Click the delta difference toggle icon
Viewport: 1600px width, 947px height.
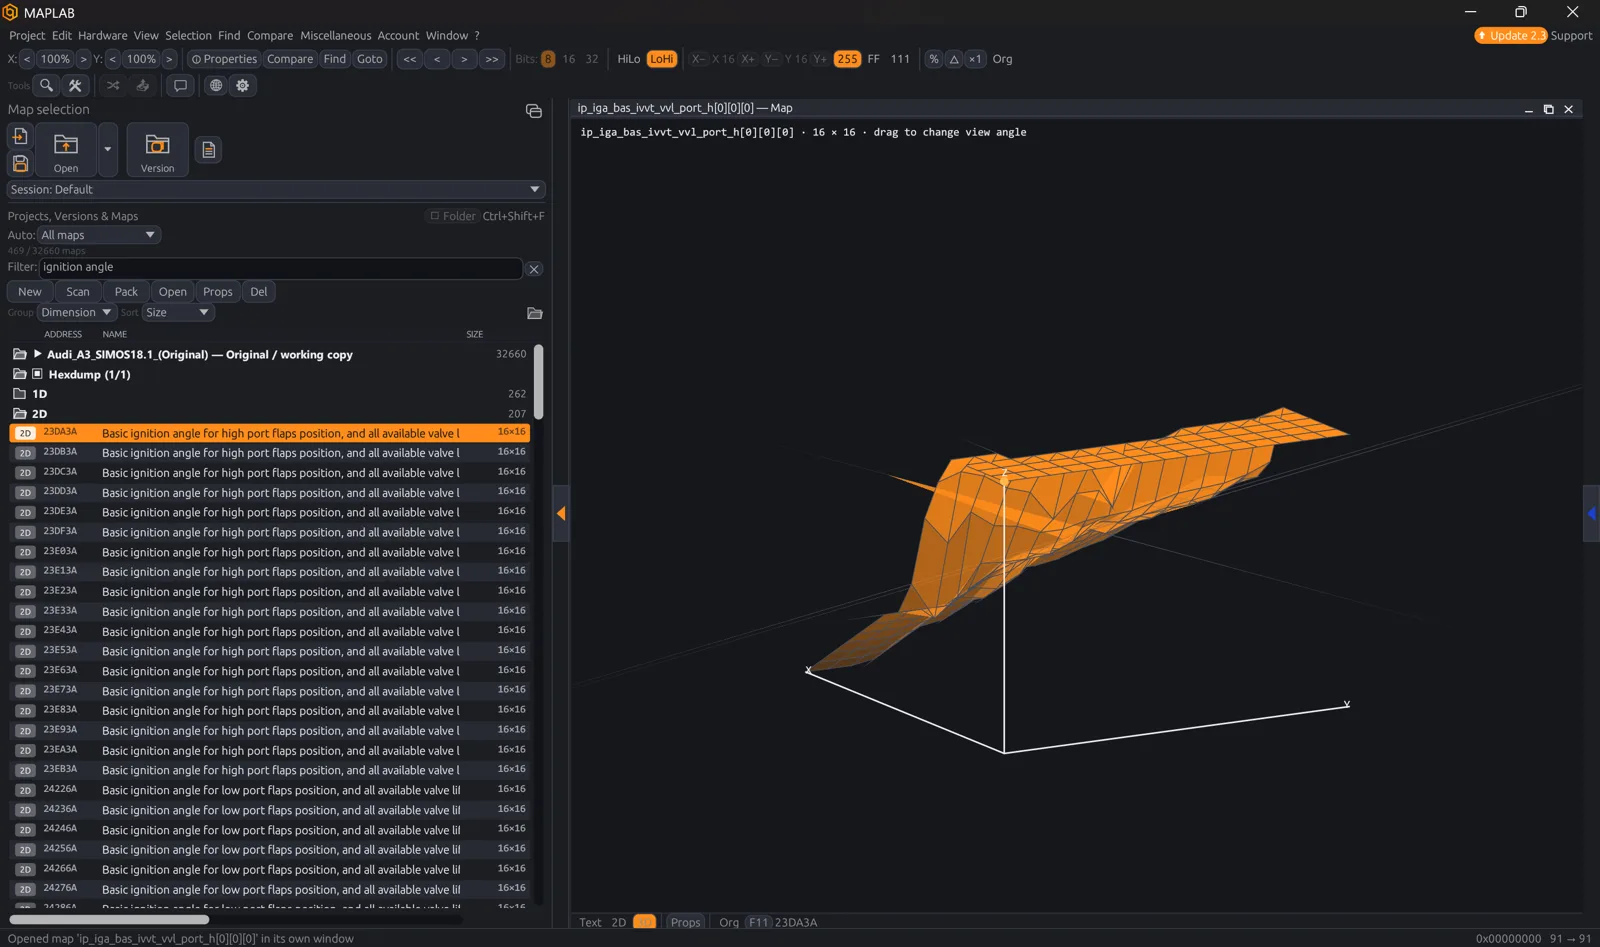pyautogui.click(x=954, y=59)
